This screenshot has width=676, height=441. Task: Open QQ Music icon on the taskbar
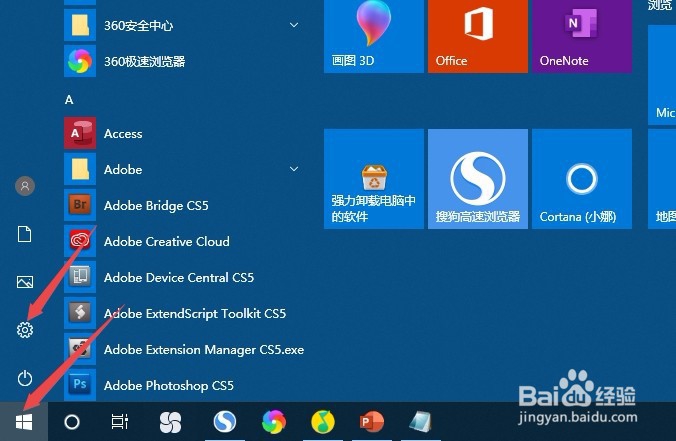(323, 422)
